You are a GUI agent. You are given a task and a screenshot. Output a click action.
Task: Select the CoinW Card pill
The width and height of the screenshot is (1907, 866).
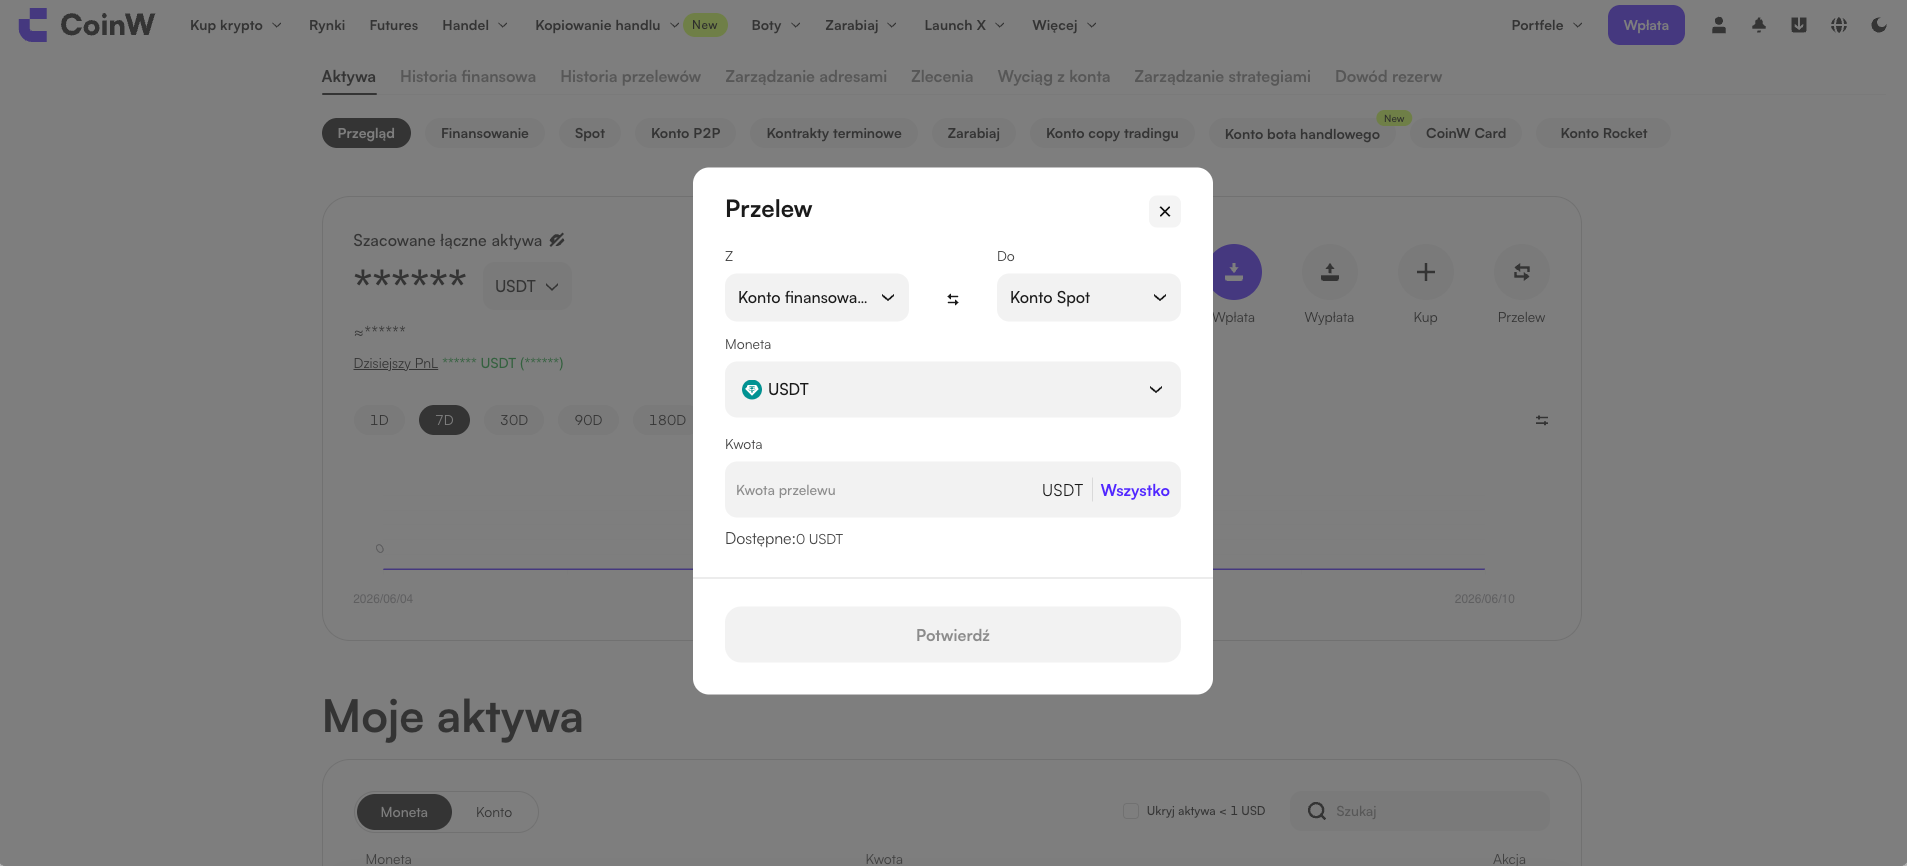point(1466,133)
